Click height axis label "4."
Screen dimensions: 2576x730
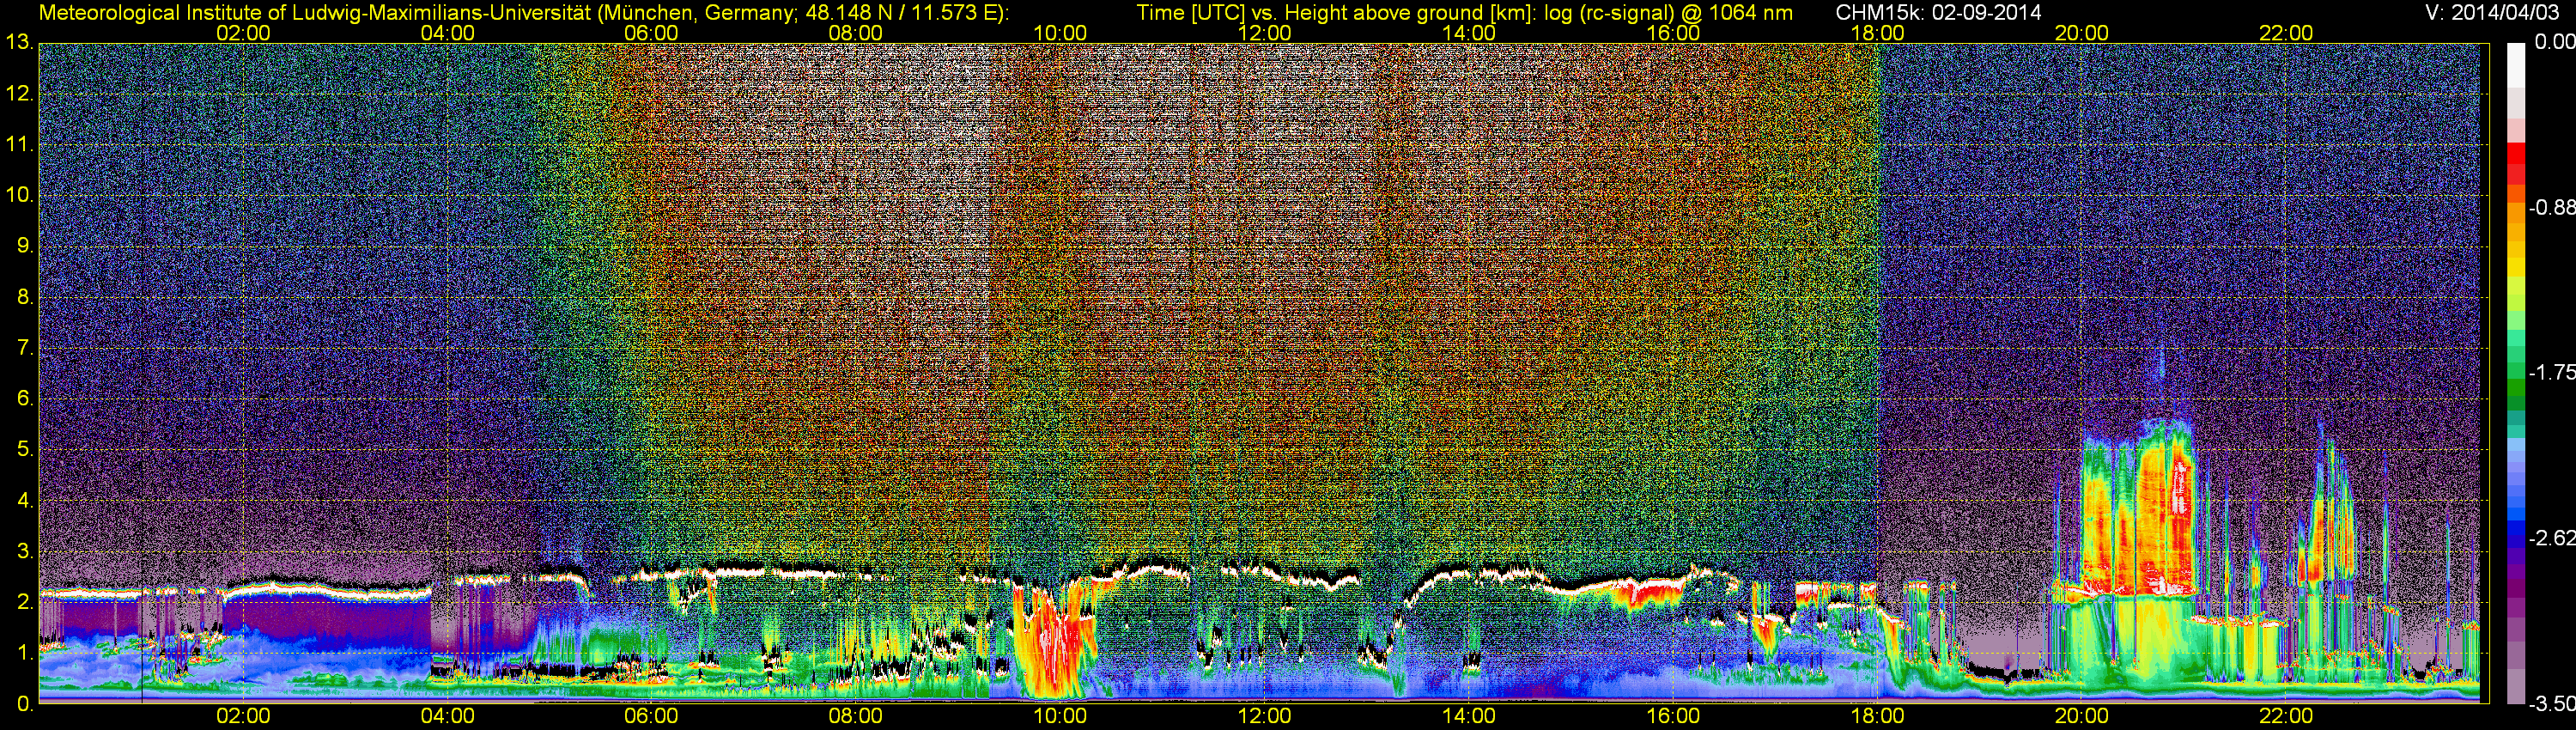pyautogui.click(x=26, y=500)
